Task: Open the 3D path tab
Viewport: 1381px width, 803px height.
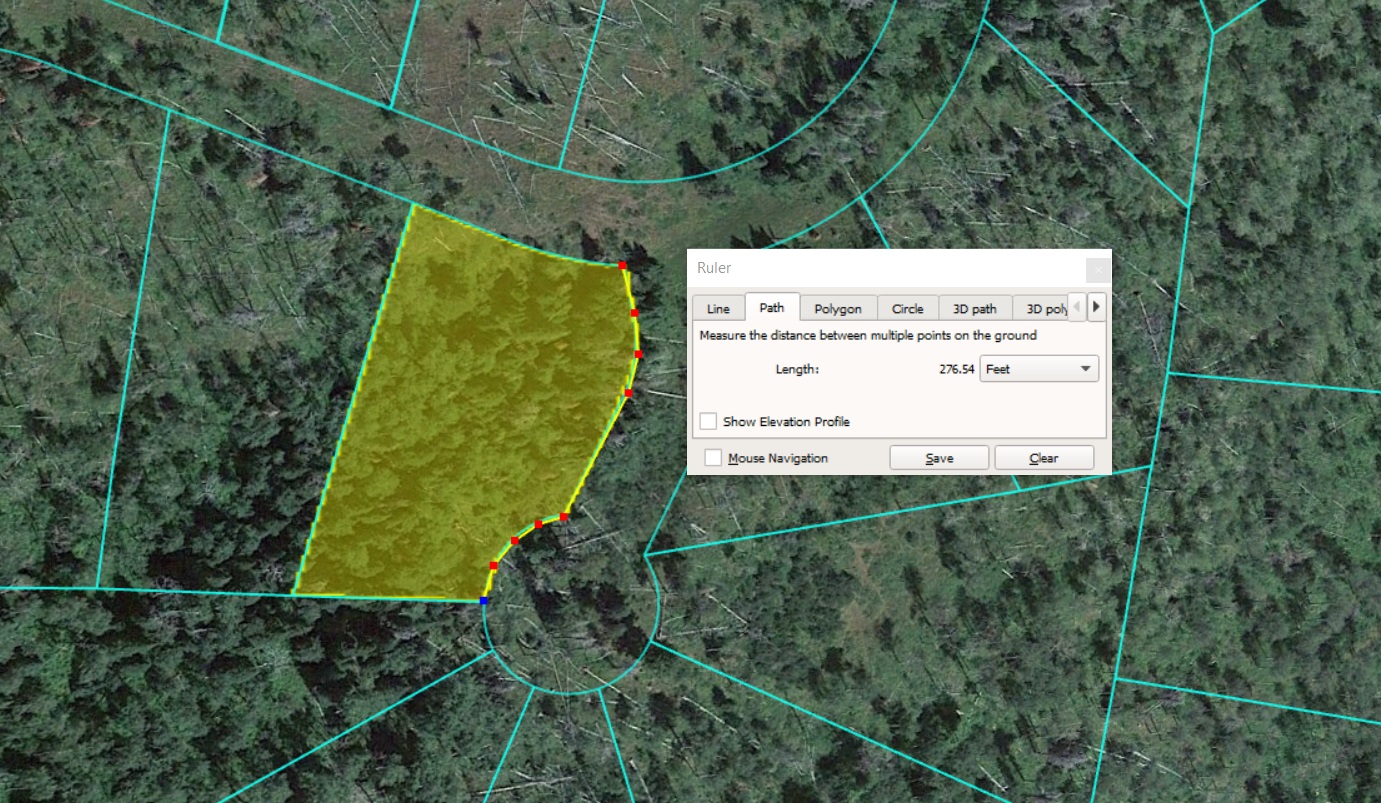Action: (x=975, y=309)
